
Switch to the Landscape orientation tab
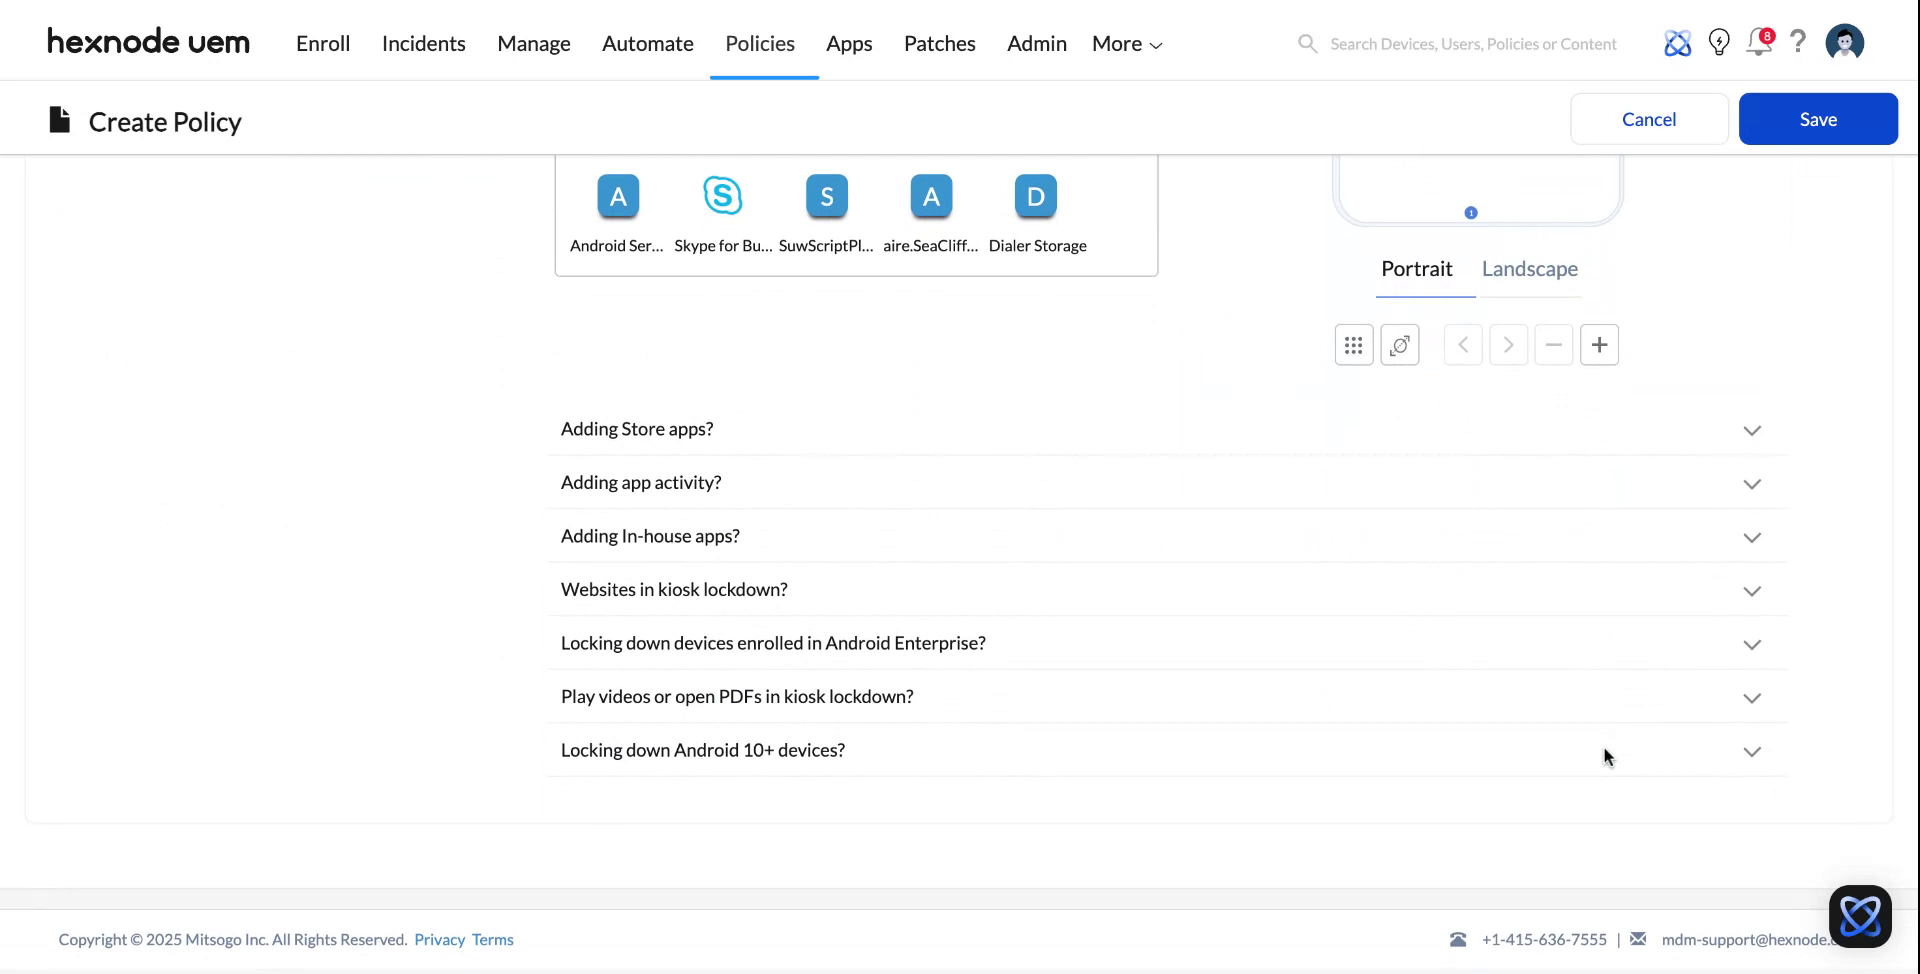(x=1530, y=268)
